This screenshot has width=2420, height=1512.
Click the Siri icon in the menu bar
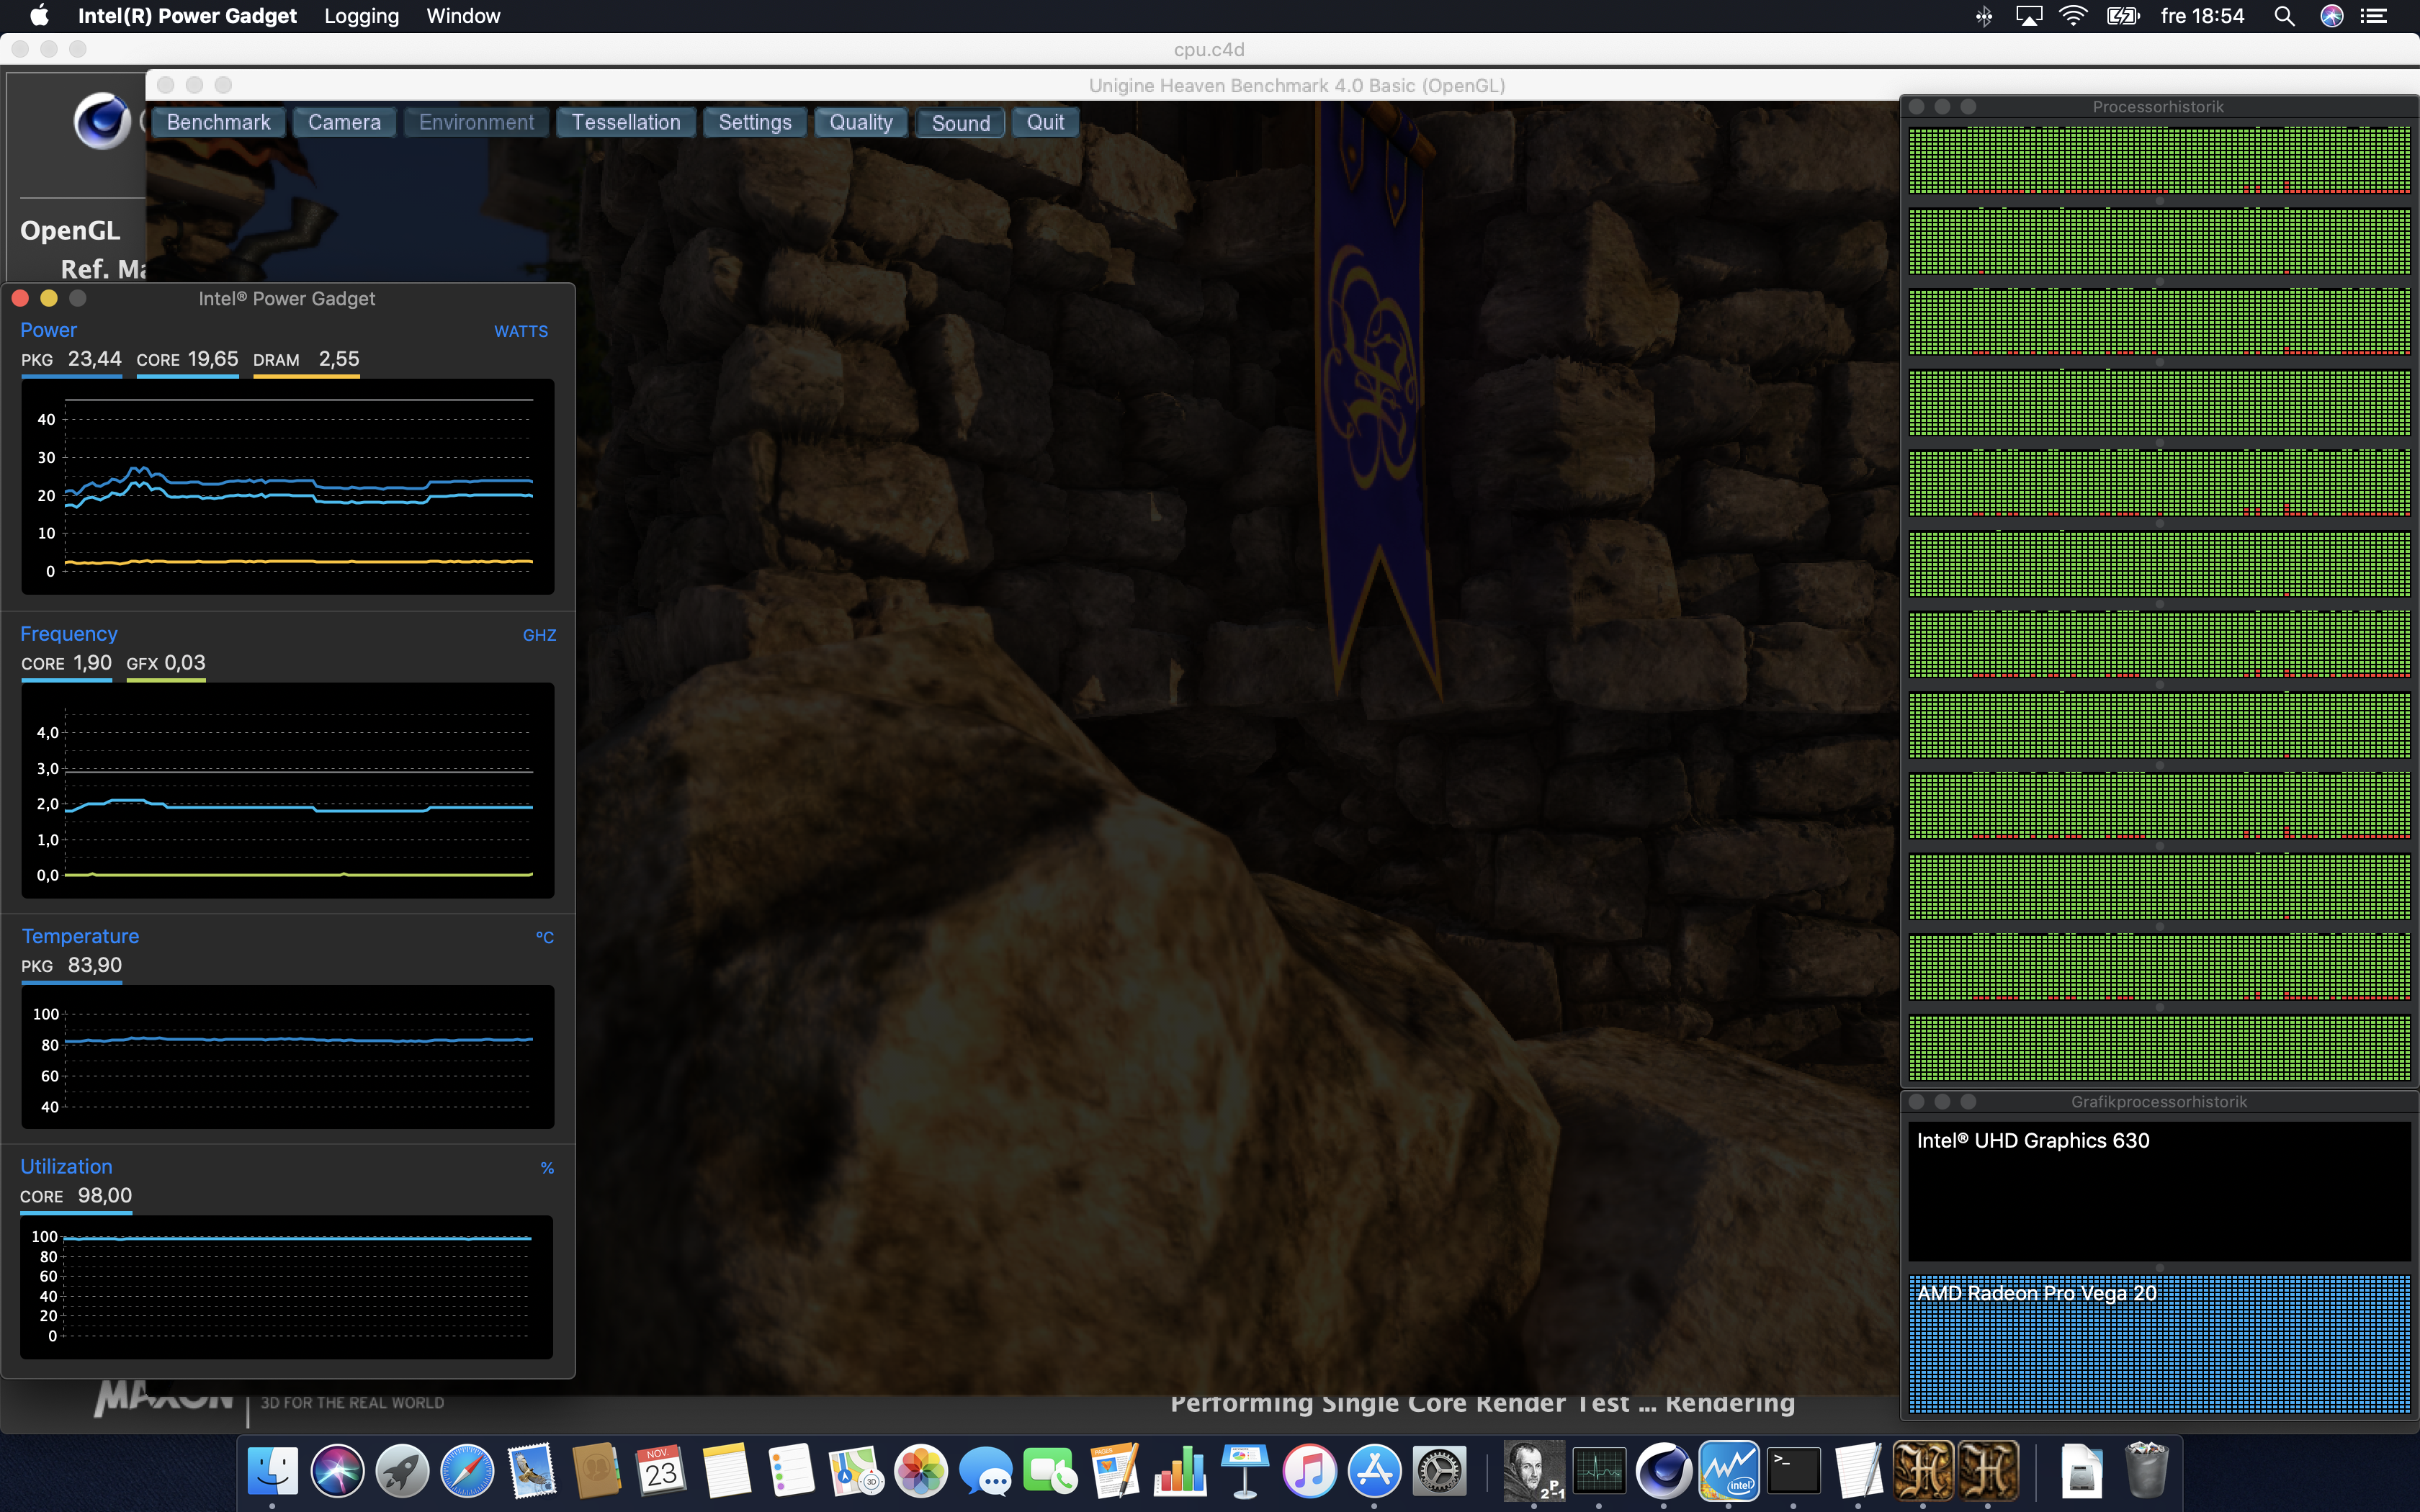pyautogui.click(x=2331, y=16)
